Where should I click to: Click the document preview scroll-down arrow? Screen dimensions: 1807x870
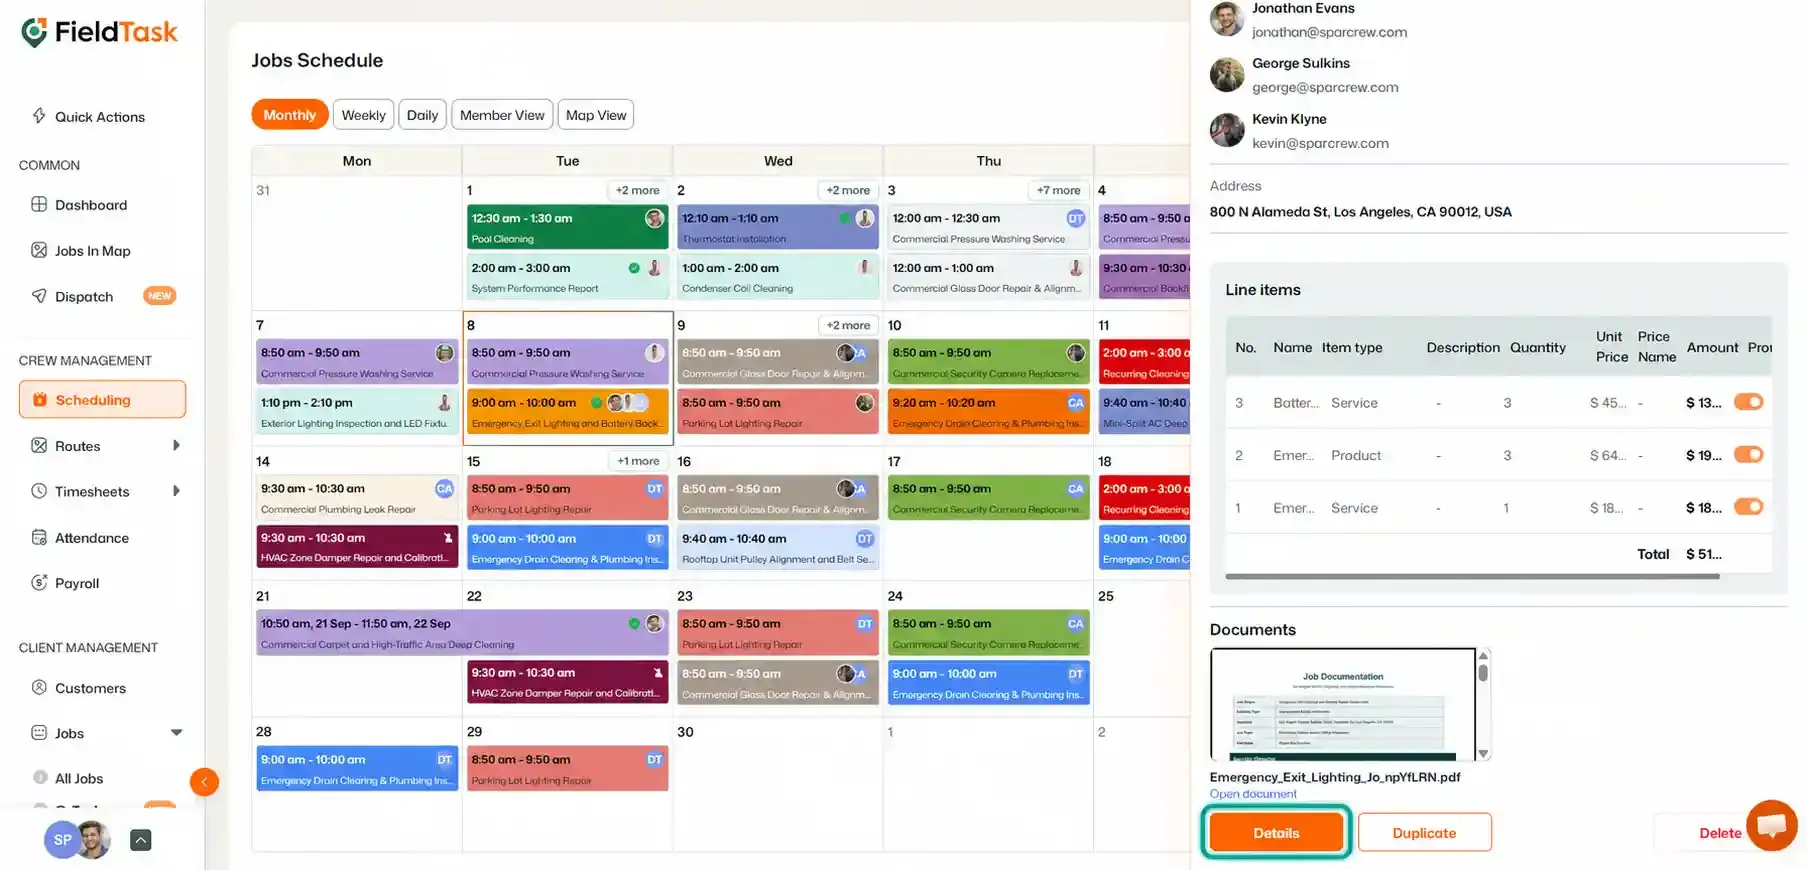[x=1483, y=754]
